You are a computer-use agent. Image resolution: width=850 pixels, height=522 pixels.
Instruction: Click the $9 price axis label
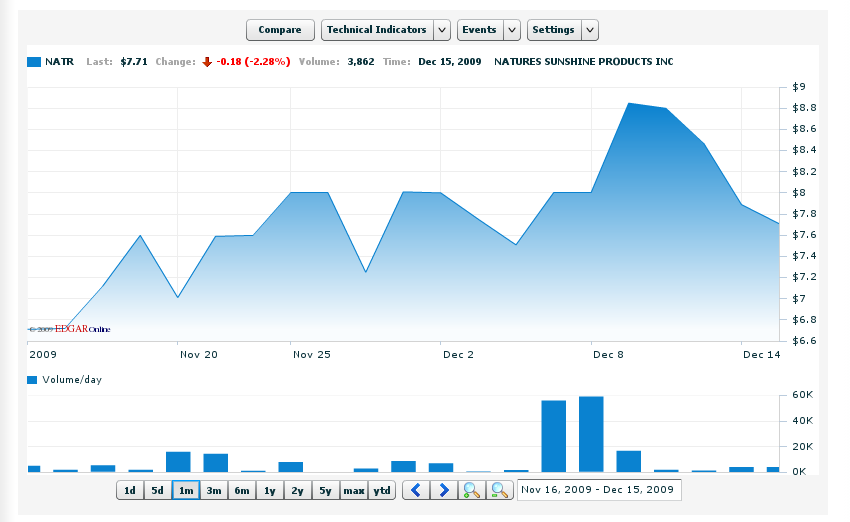tap(799, 87)
